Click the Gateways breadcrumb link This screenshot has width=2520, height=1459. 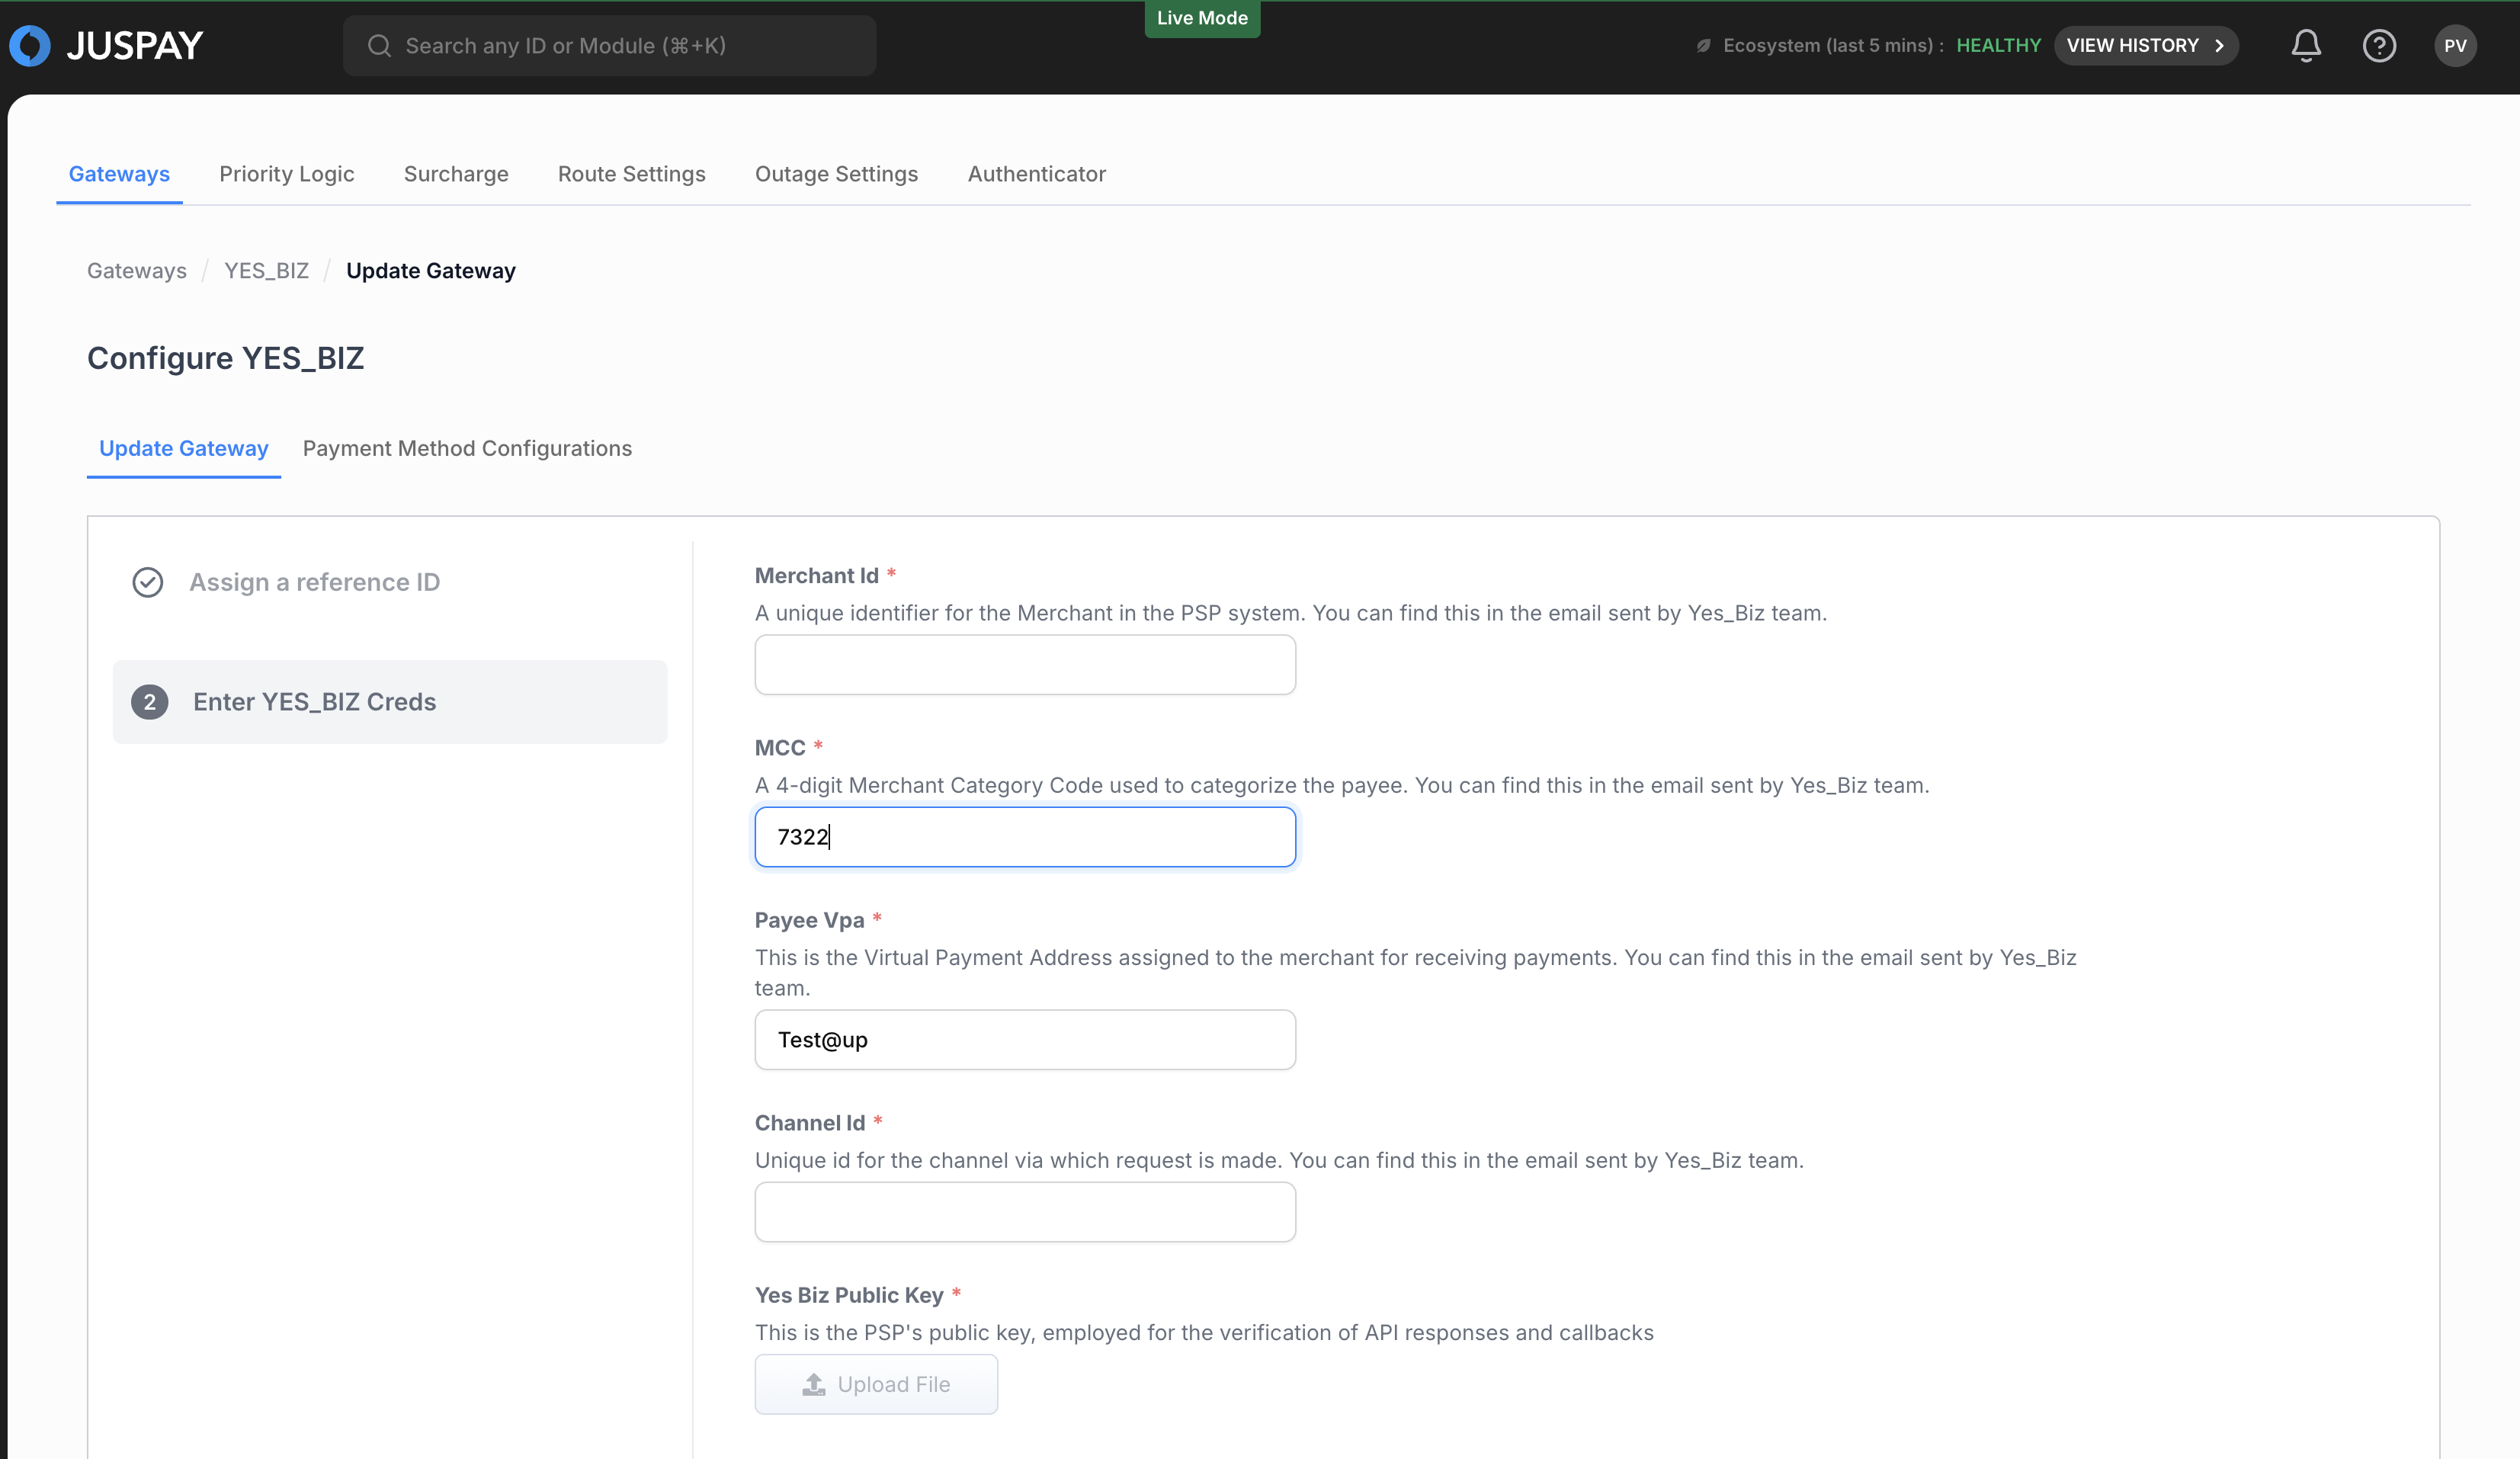click(x=137, y=271)
